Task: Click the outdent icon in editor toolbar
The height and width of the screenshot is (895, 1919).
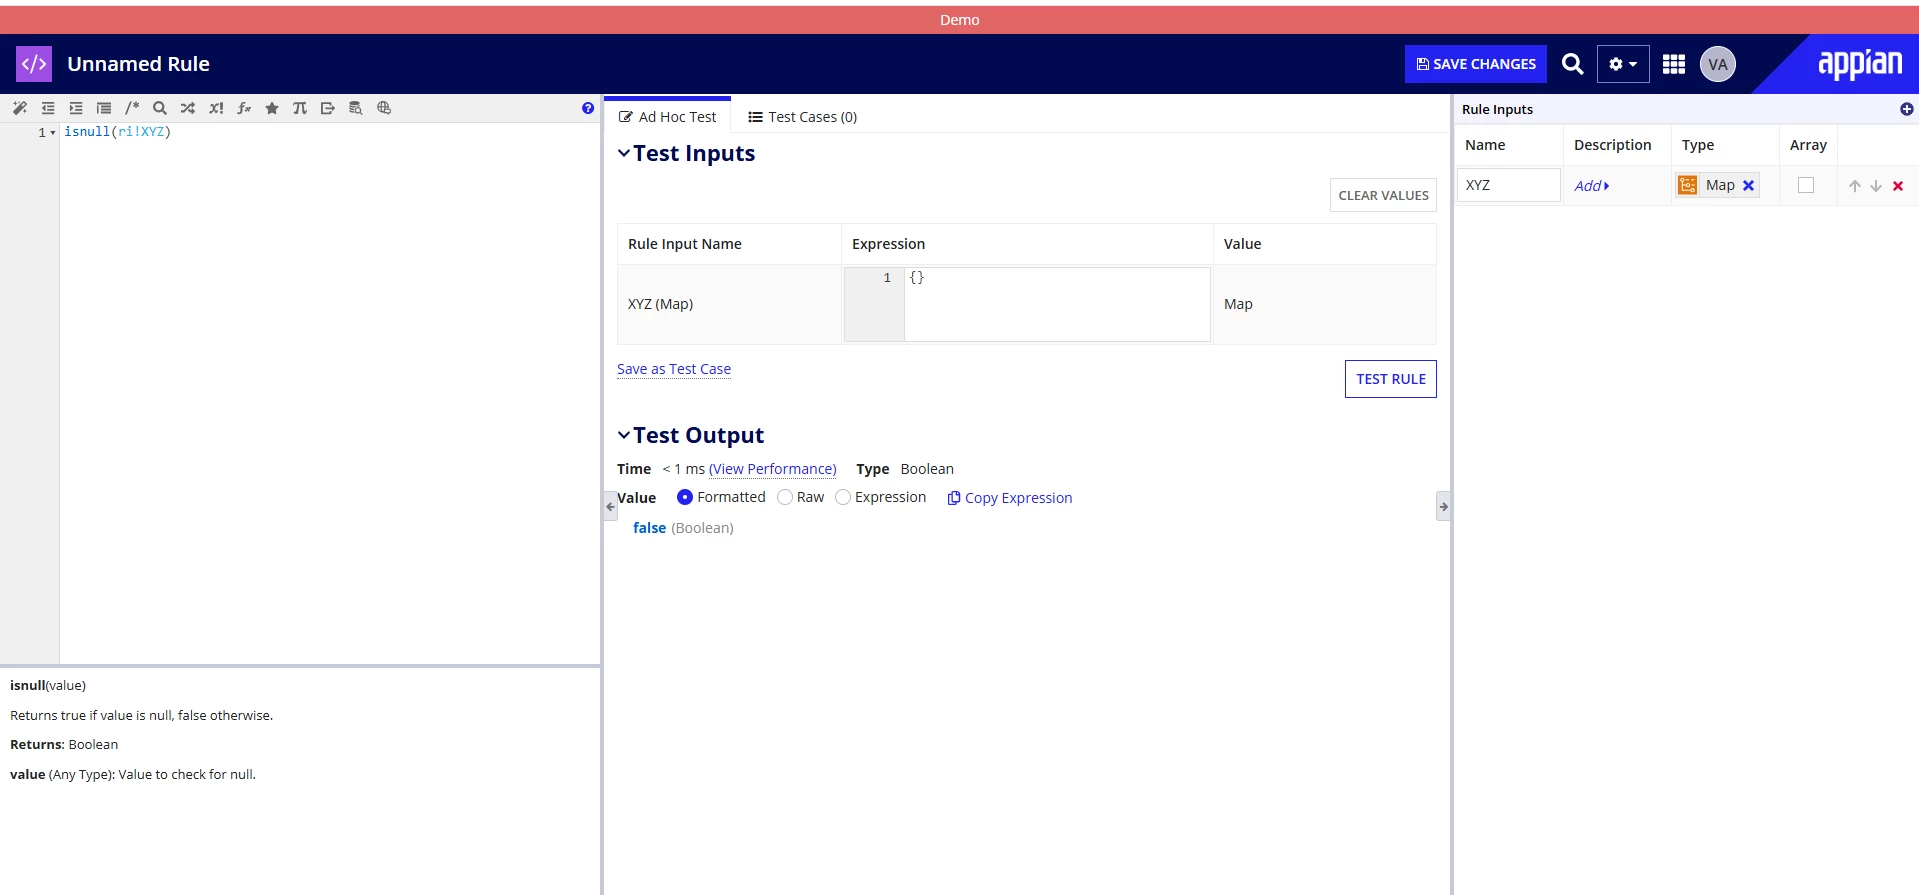Action: tap(47, 108)
